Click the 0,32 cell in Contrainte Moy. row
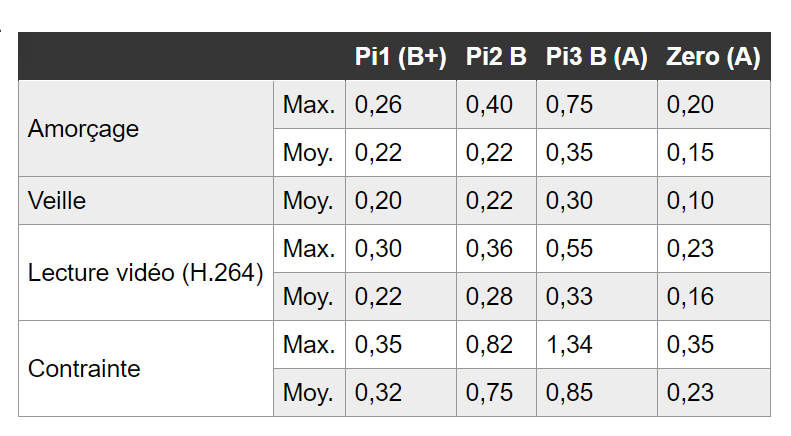791x436 pixels. (379, 393)
